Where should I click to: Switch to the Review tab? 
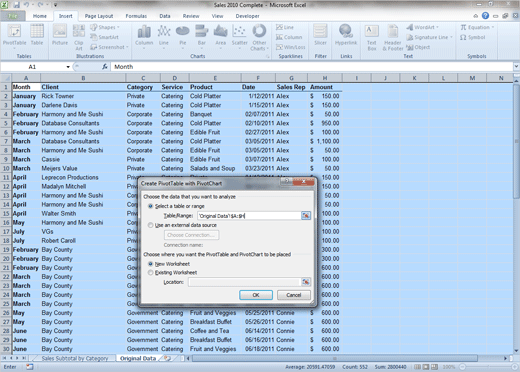pos(191,16)
